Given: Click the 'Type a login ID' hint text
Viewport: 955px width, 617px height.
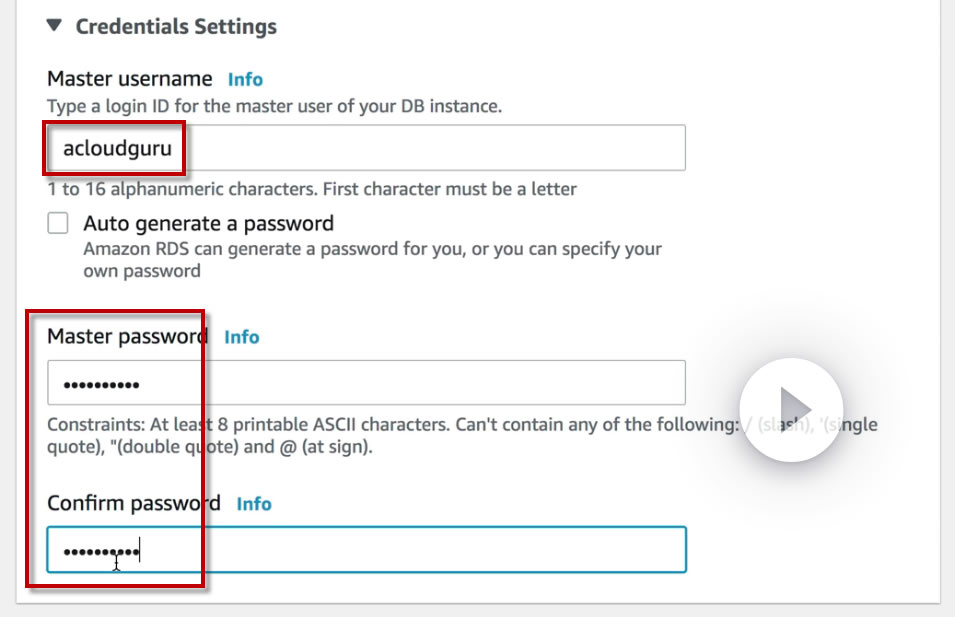Looking at the screenshot, I should 274,106.
